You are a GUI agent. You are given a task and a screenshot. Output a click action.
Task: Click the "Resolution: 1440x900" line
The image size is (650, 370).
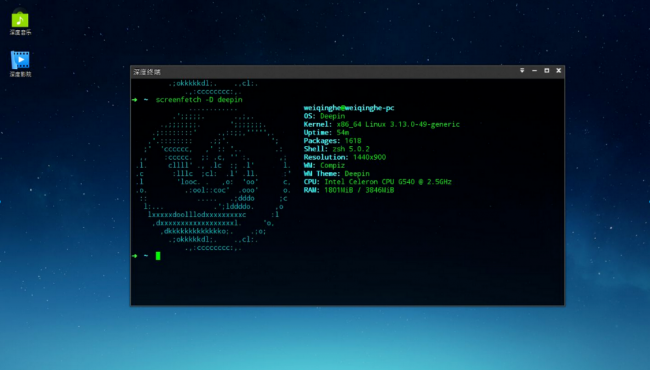pyautogui.click(x=344, y=157)
